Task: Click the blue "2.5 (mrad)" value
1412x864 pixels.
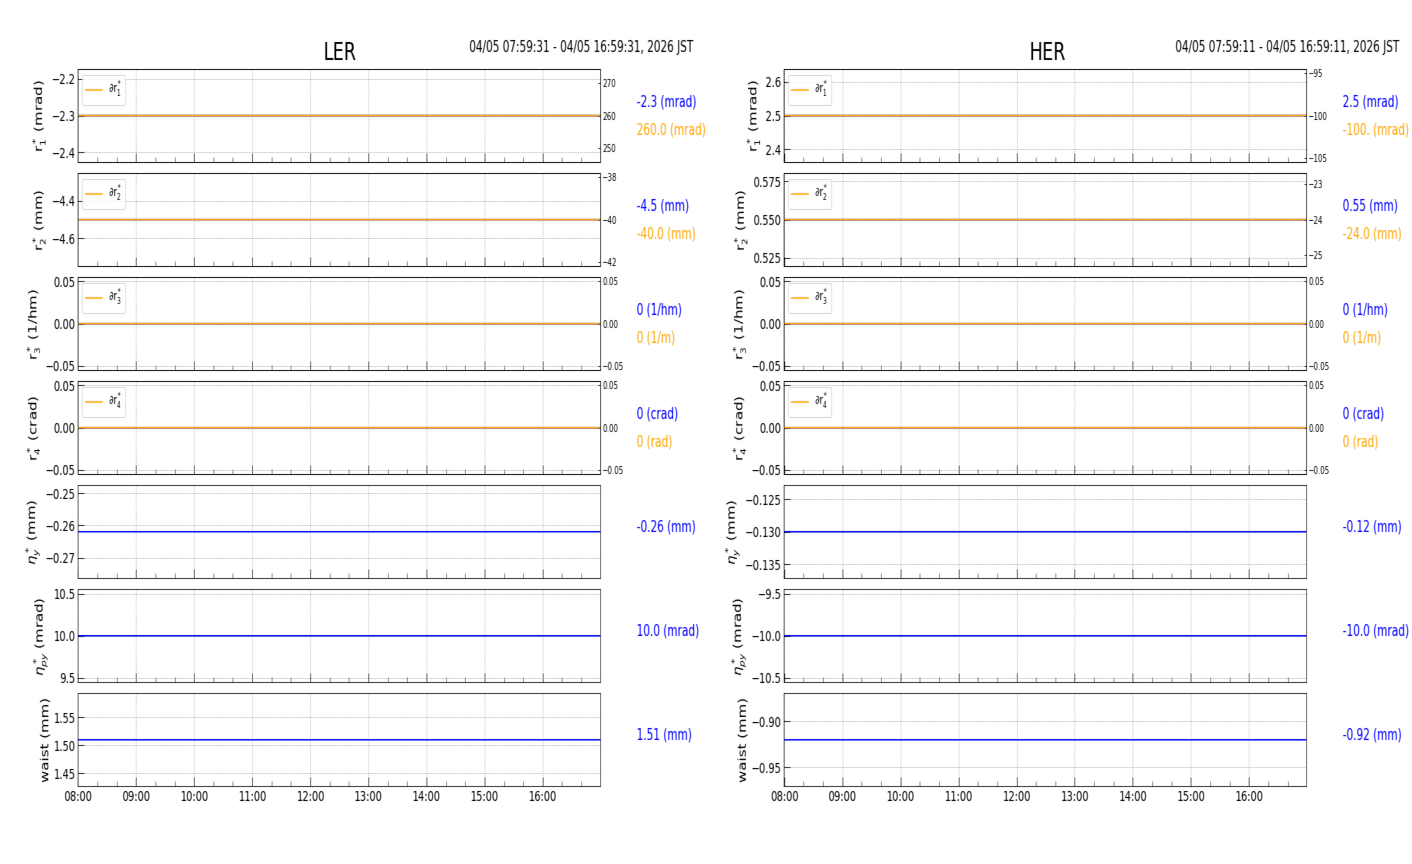Action: (1370, 102)
